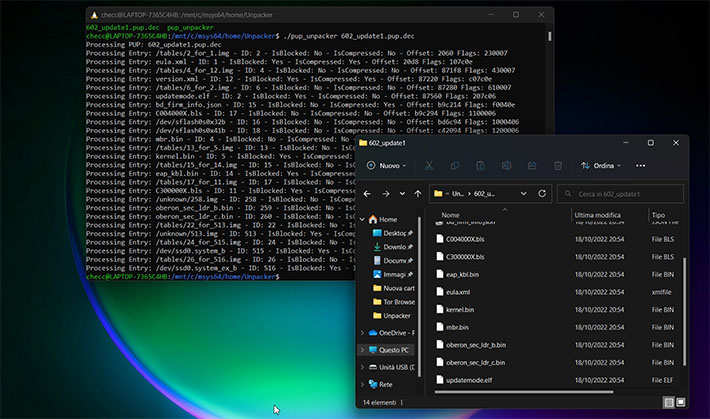
Task: Sort by Tipo column header
Action: [658, 215]
